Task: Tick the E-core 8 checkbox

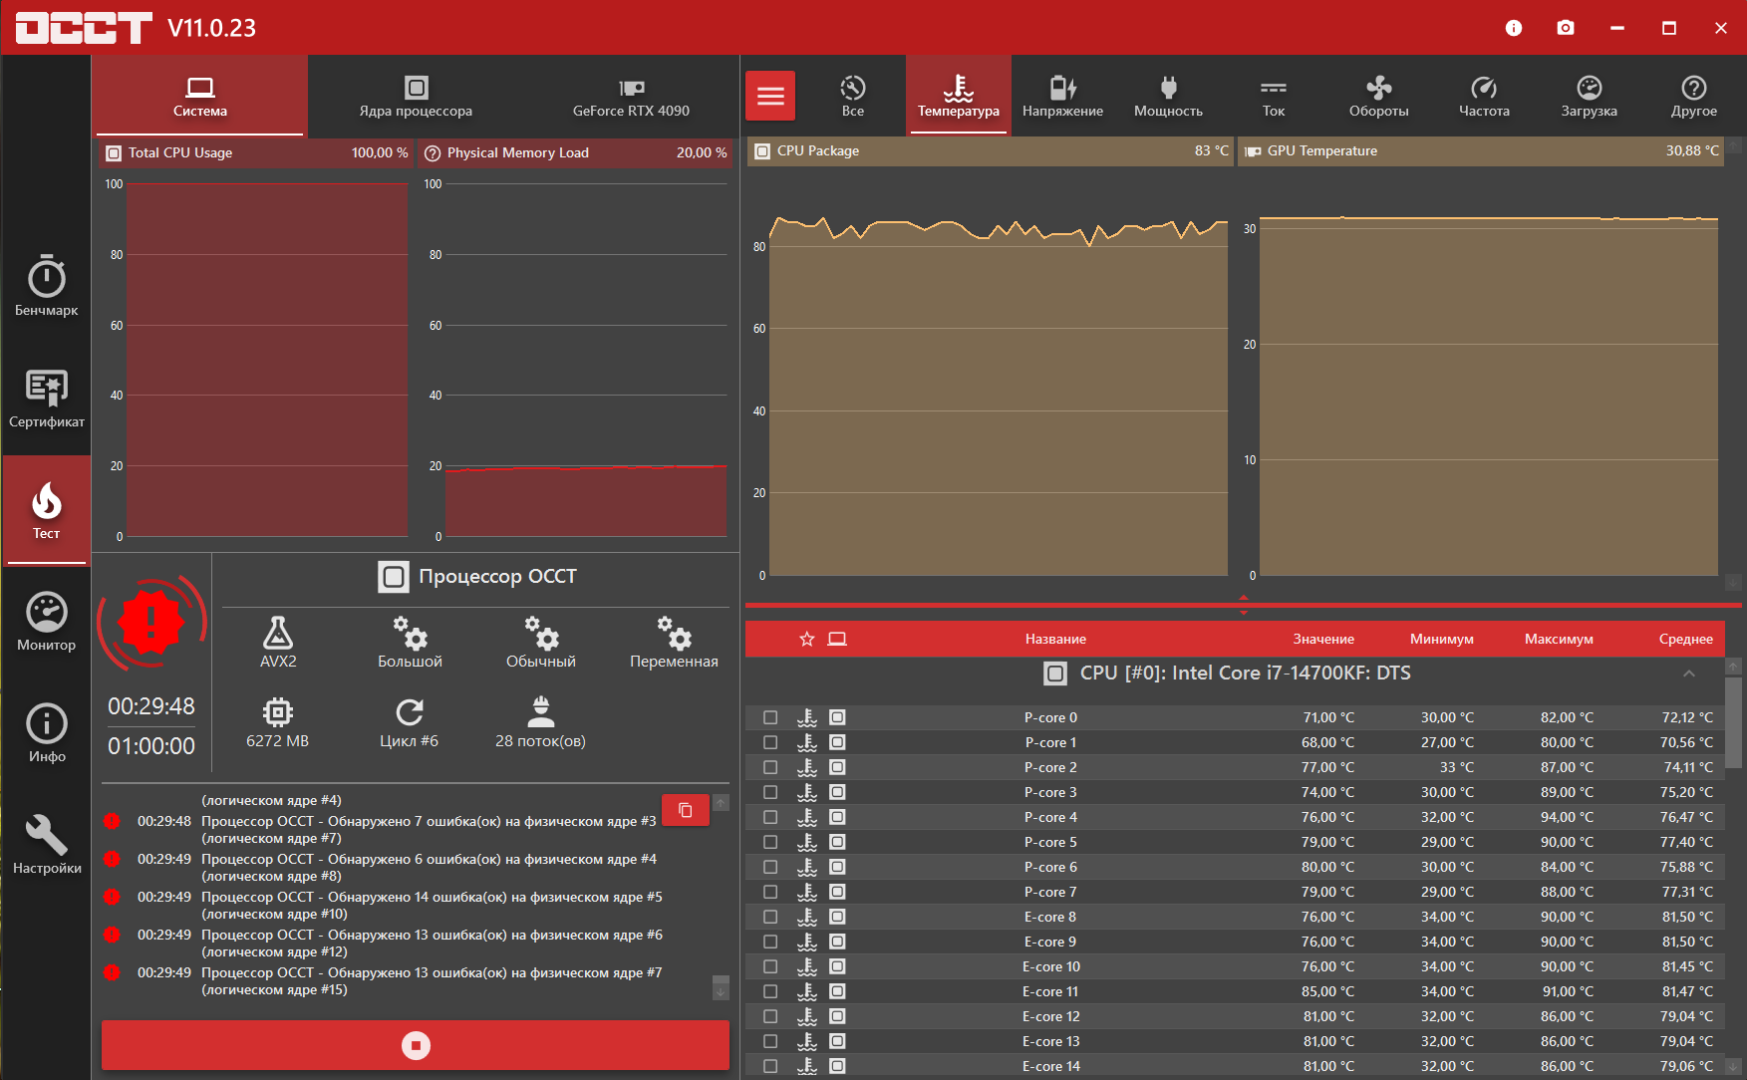Action: coord(770,917)
